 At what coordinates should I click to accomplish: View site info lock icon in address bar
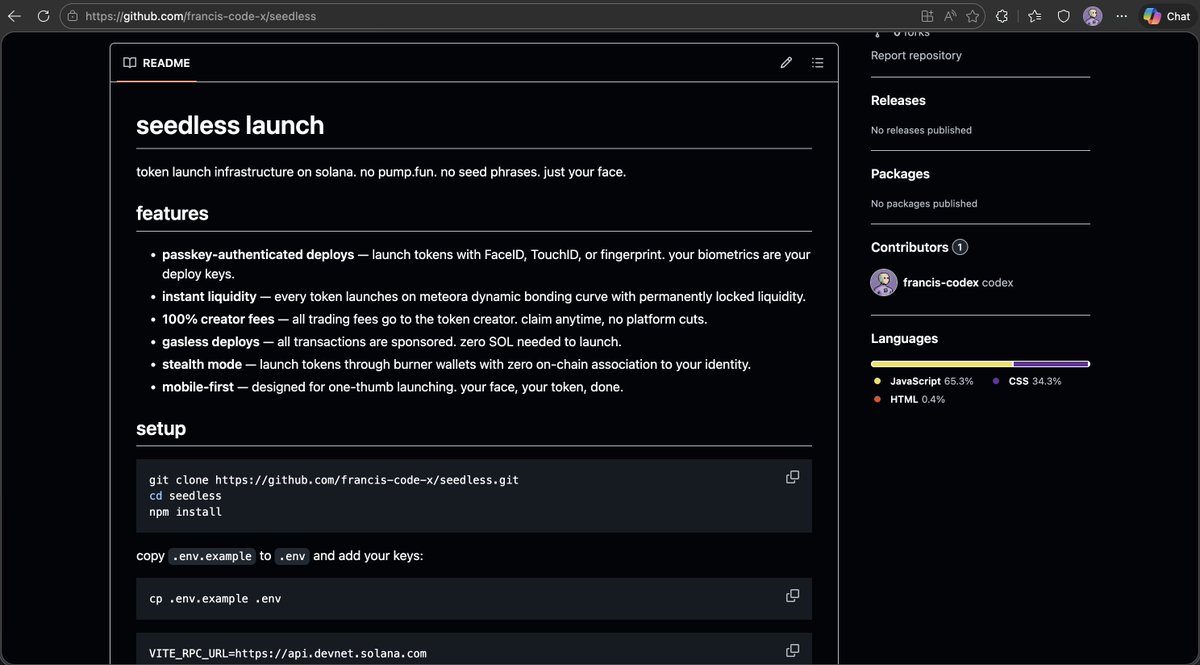click(x=72, y=16)
